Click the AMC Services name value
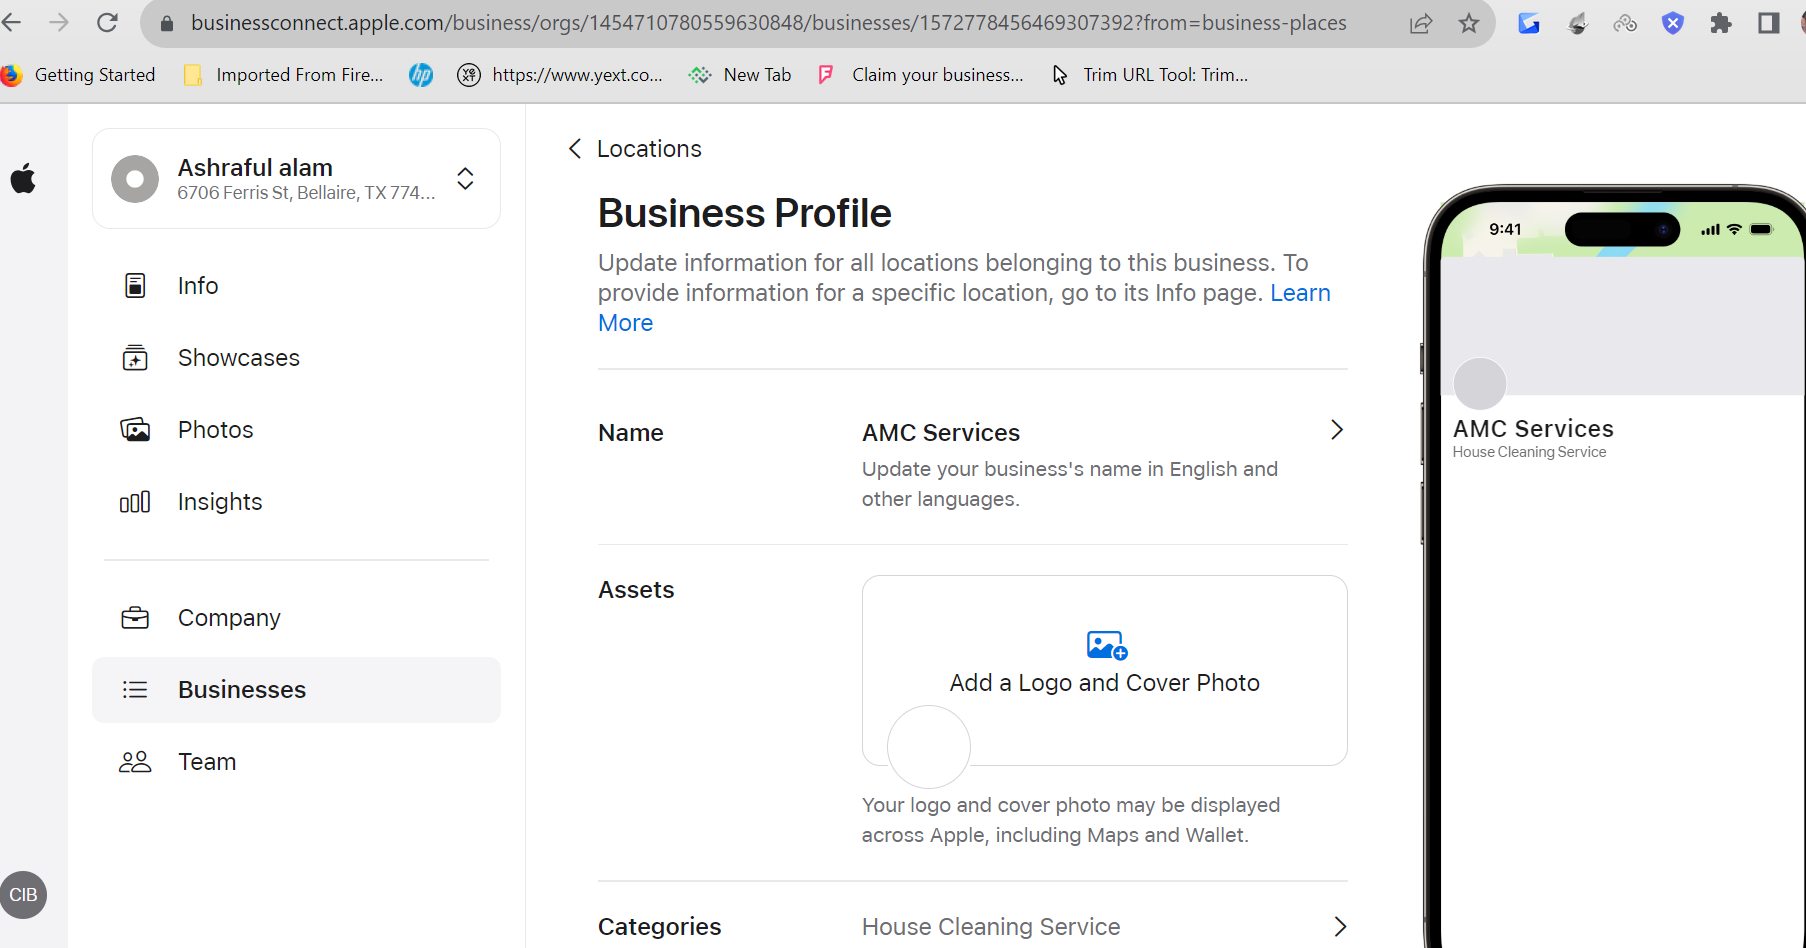This screenshot has width=1806, height=948. 941,433
